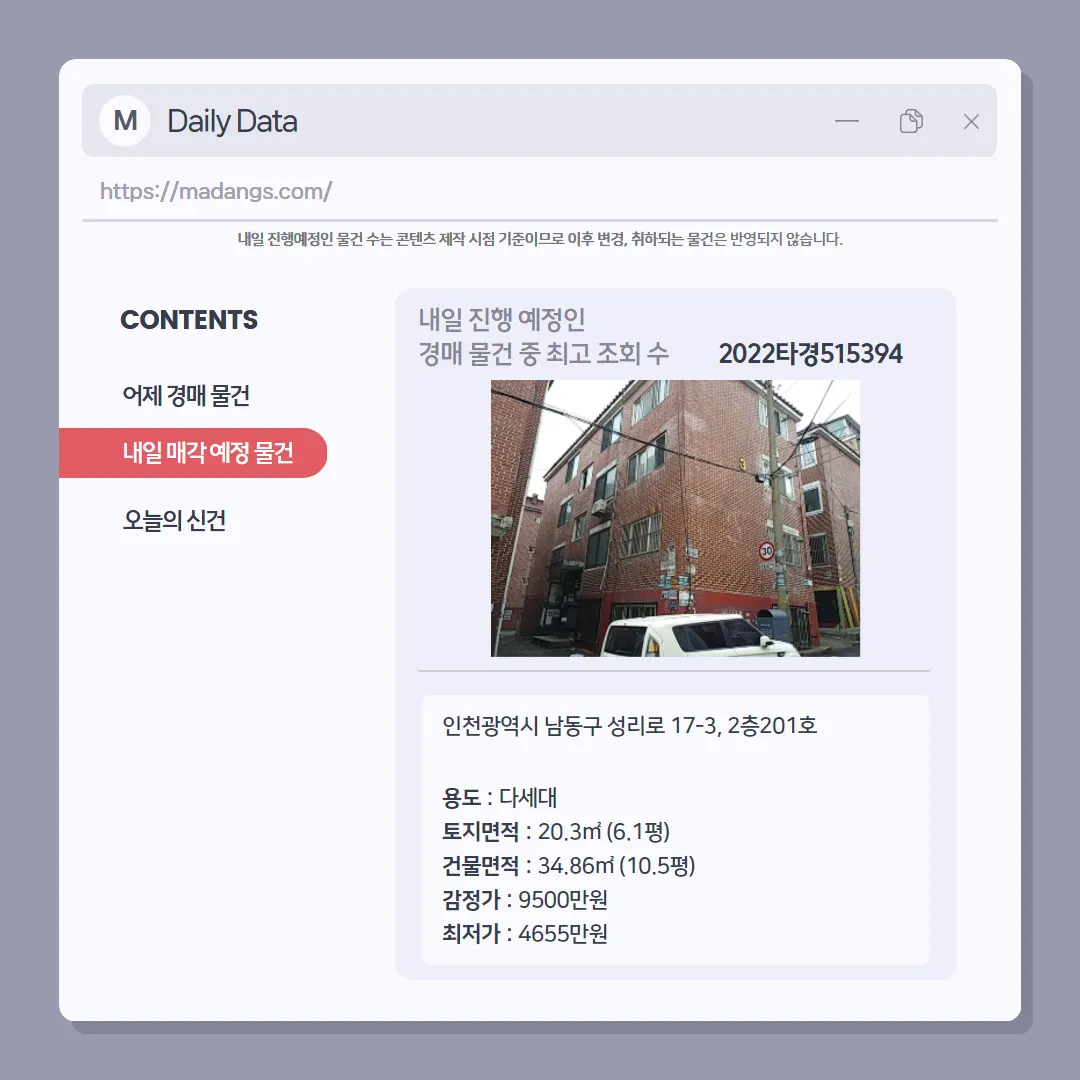Click the copy/restore window icon
This screenshot has width=1080, height=1080.
(x=911, y=121)
